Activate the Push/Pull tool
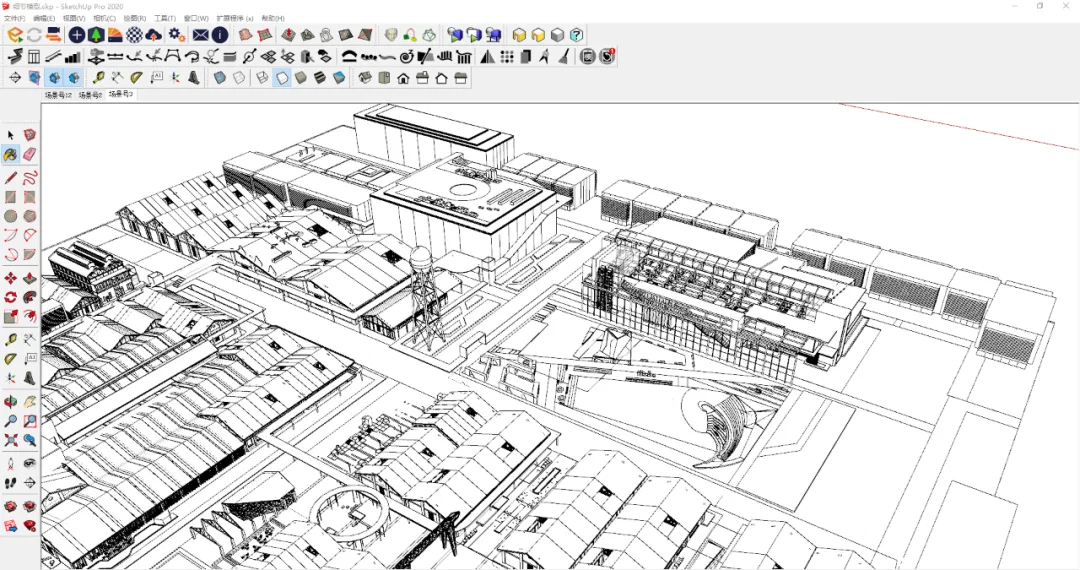 click(30, 278)
